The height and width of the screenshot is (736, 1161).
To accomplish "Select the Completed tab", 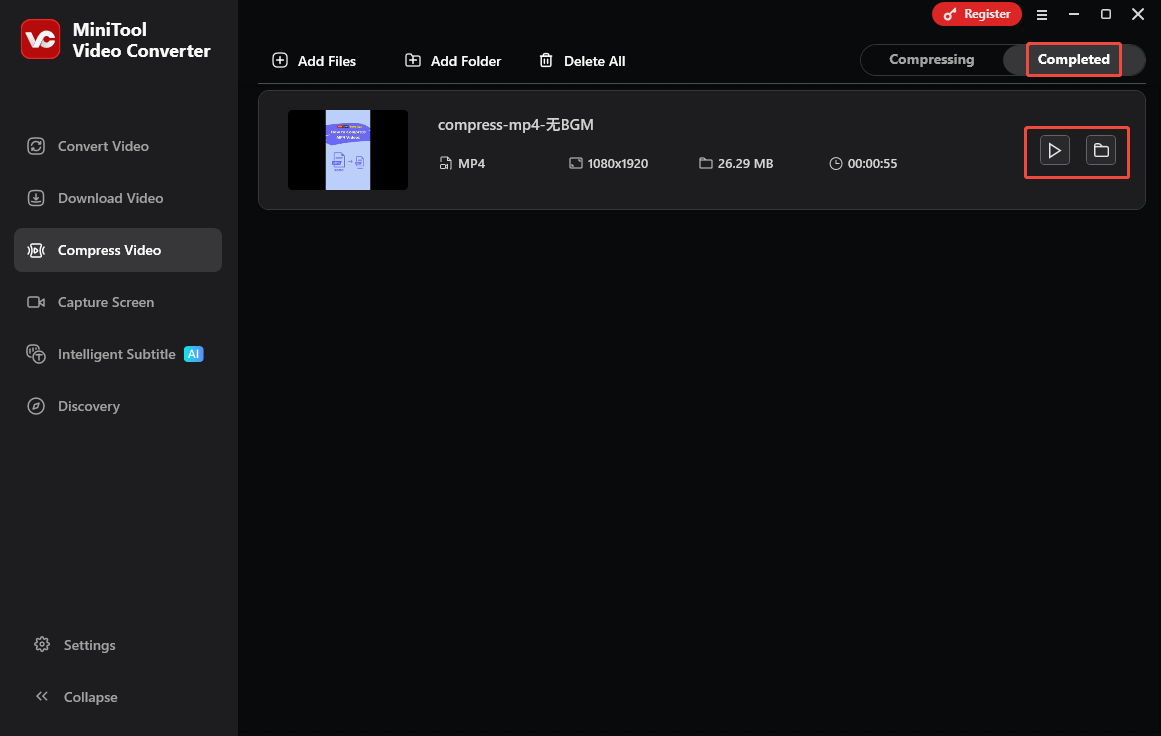I will pyautogui.click(x=1073, y=59).
